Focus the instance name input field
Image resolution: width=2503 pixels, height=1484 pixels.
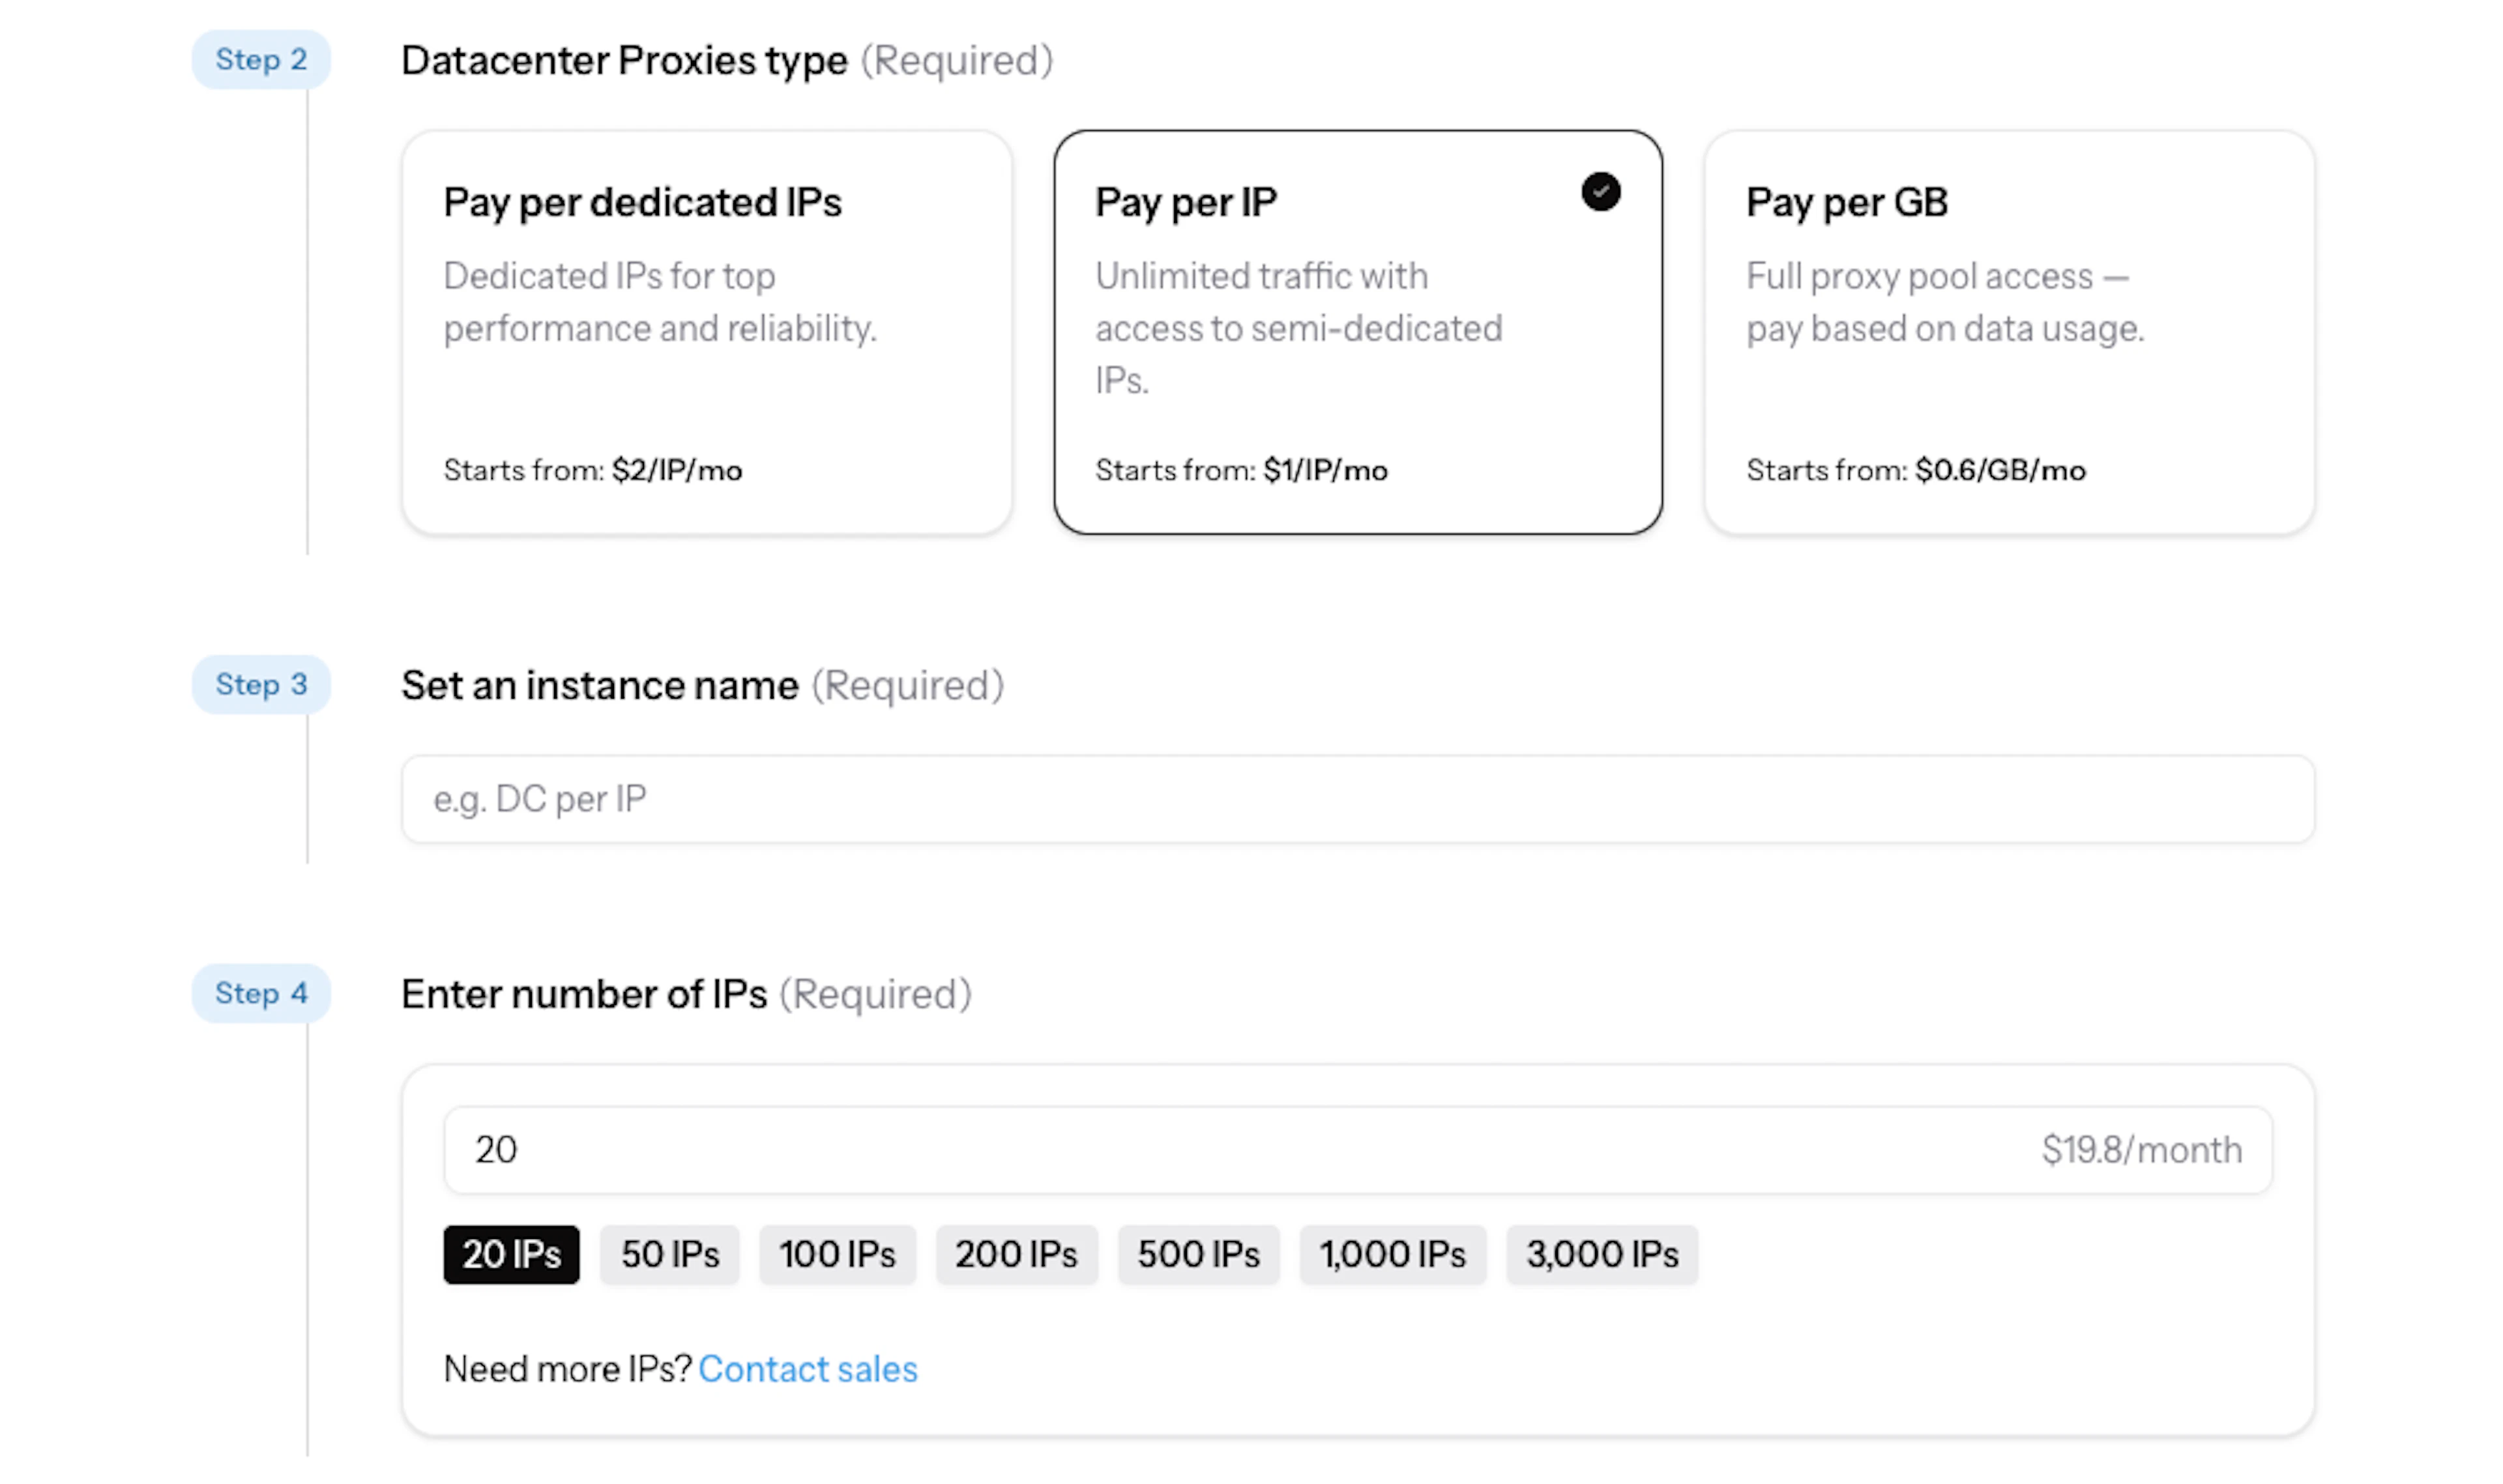tap(1358, 799)
